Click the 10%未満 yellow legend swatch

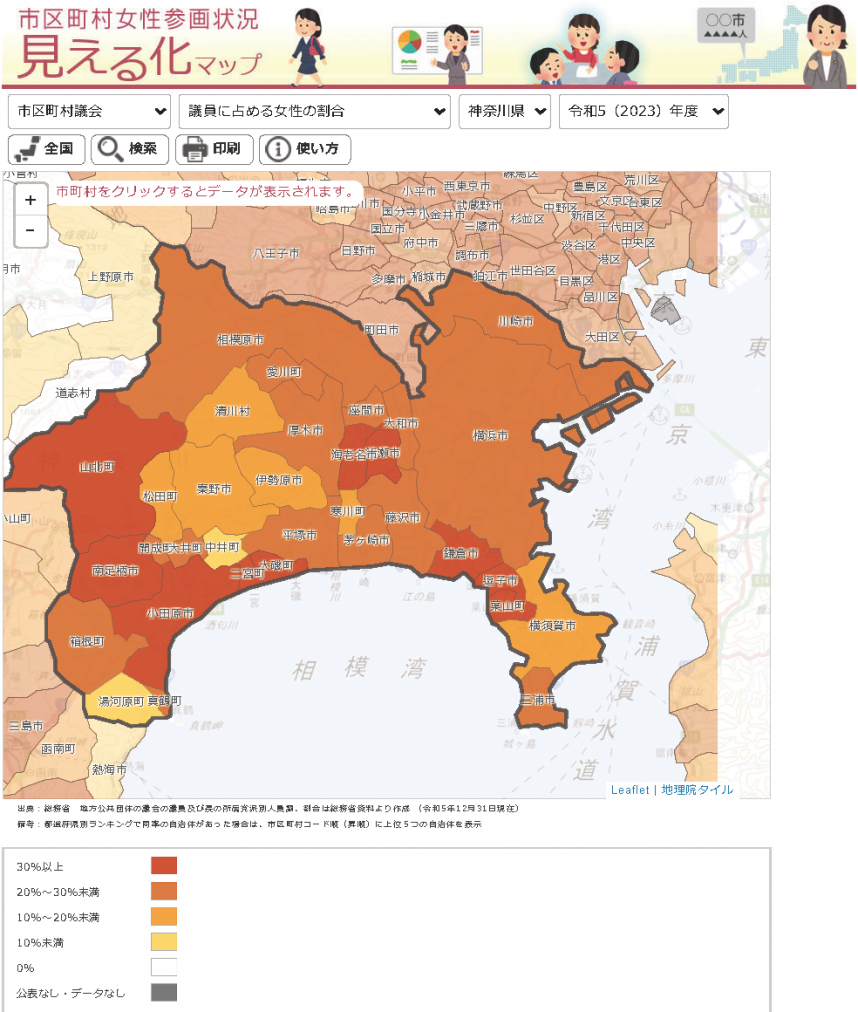coord(163,941)
